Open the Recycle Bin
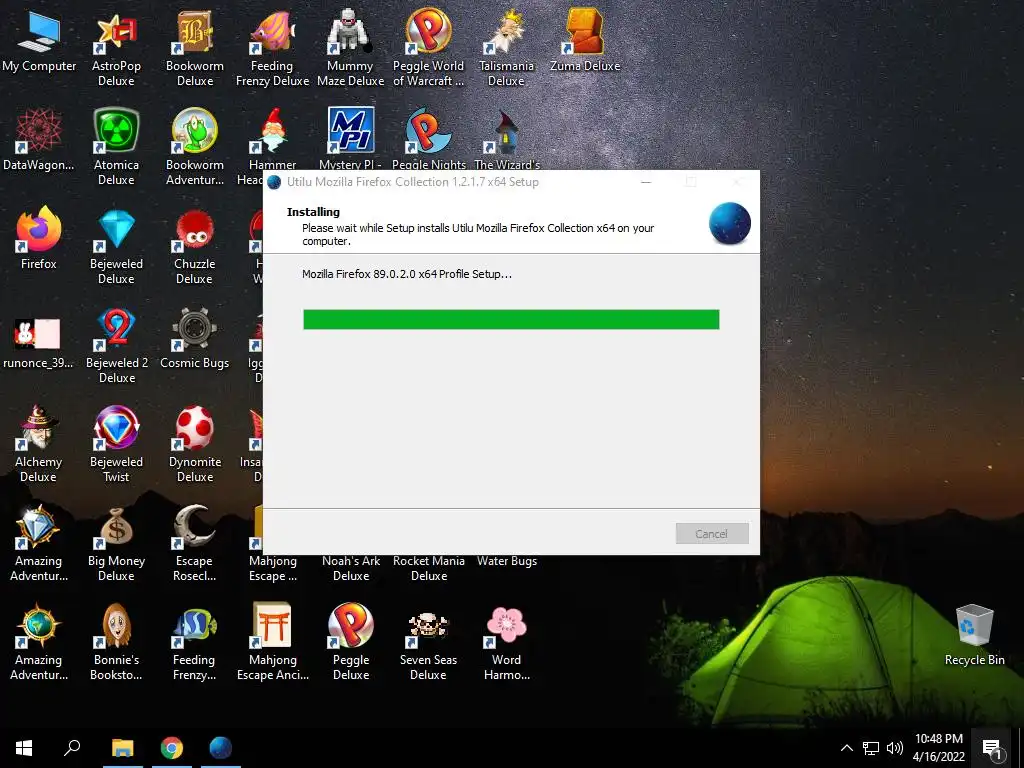The image size is (1024, 768). (x=974, y=635)
